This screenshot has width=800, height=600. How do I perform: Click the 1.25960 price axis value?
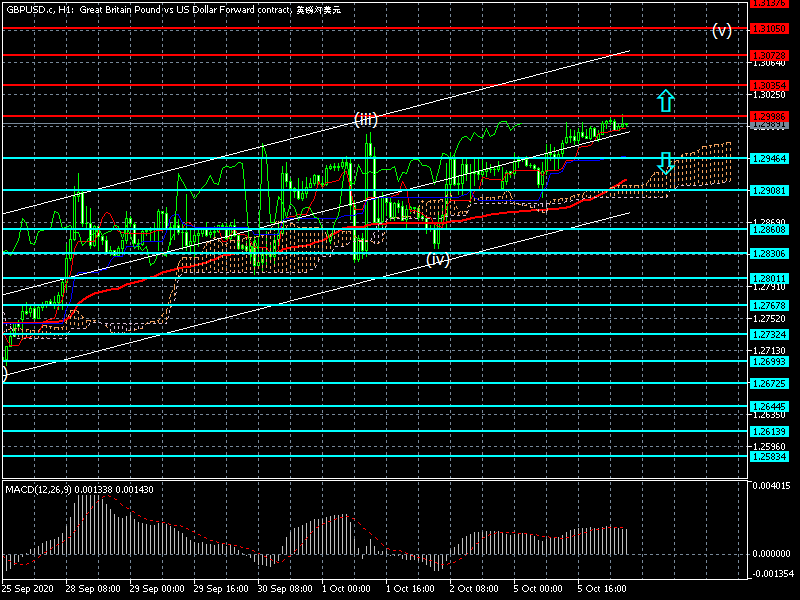point(769,447)
